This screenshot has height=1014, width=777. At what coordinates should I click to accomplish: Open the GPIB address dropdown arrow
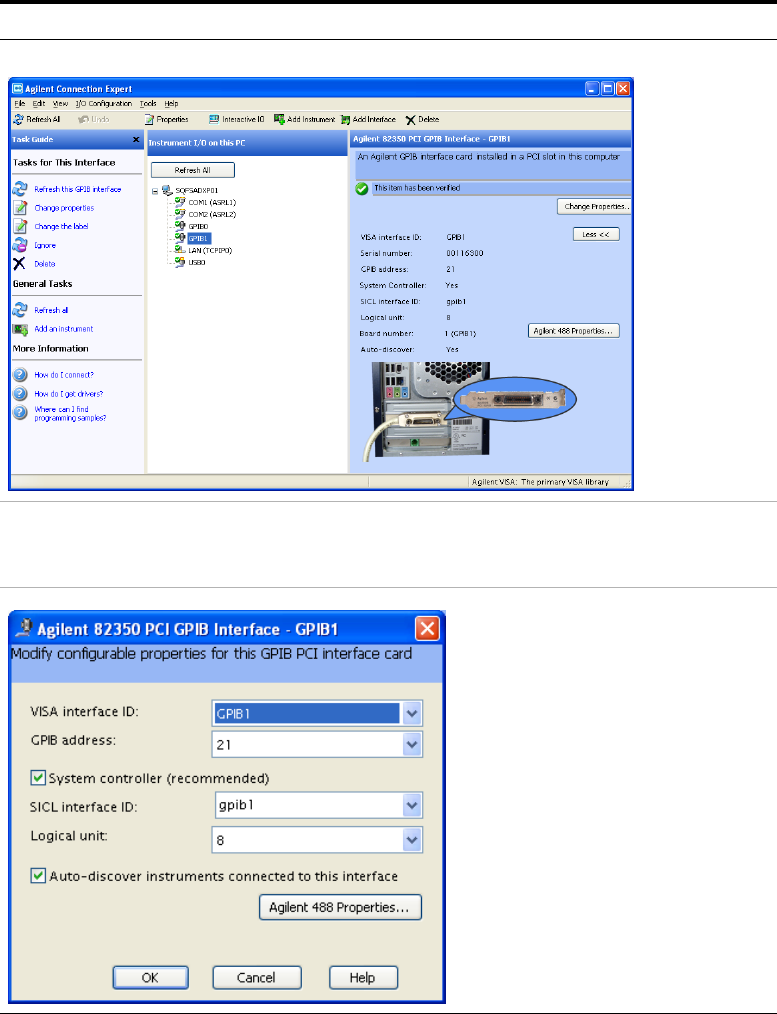(412, 744)
